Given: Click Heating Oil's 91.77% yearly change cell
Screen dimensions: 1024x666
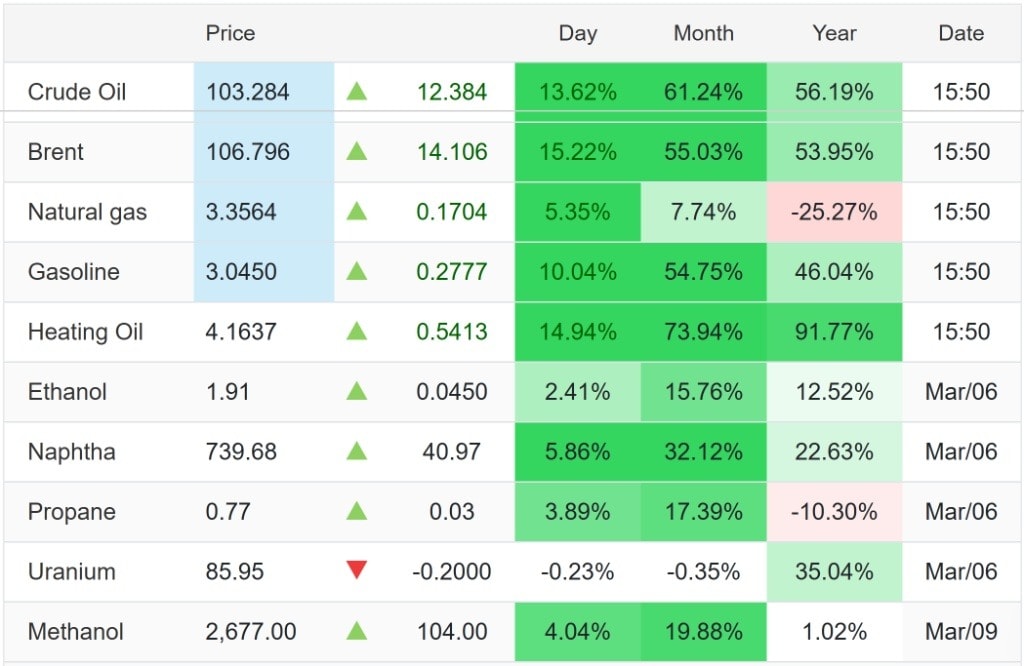Looking at the screenshot, I should (x=834, y=332).
